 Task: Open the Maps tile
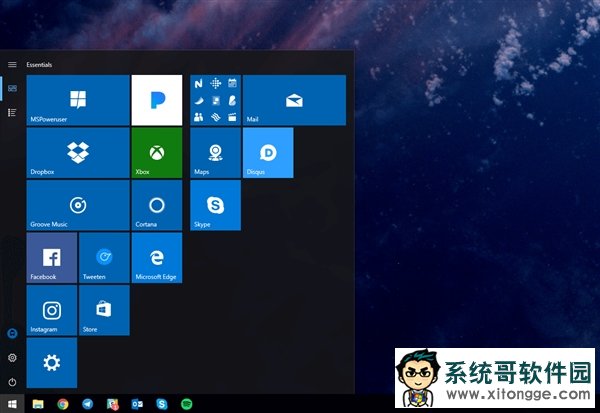tap(215, 153)
